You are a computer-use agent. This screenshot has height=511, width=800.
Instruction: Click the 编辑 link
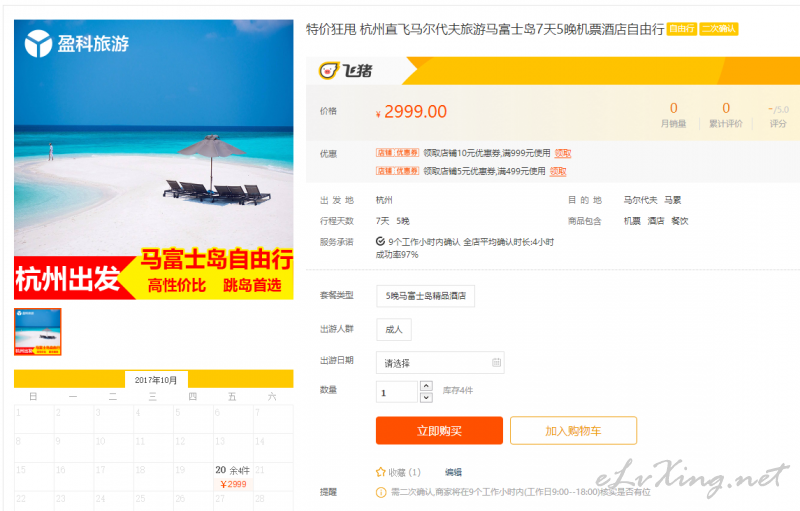click(453, 472)
